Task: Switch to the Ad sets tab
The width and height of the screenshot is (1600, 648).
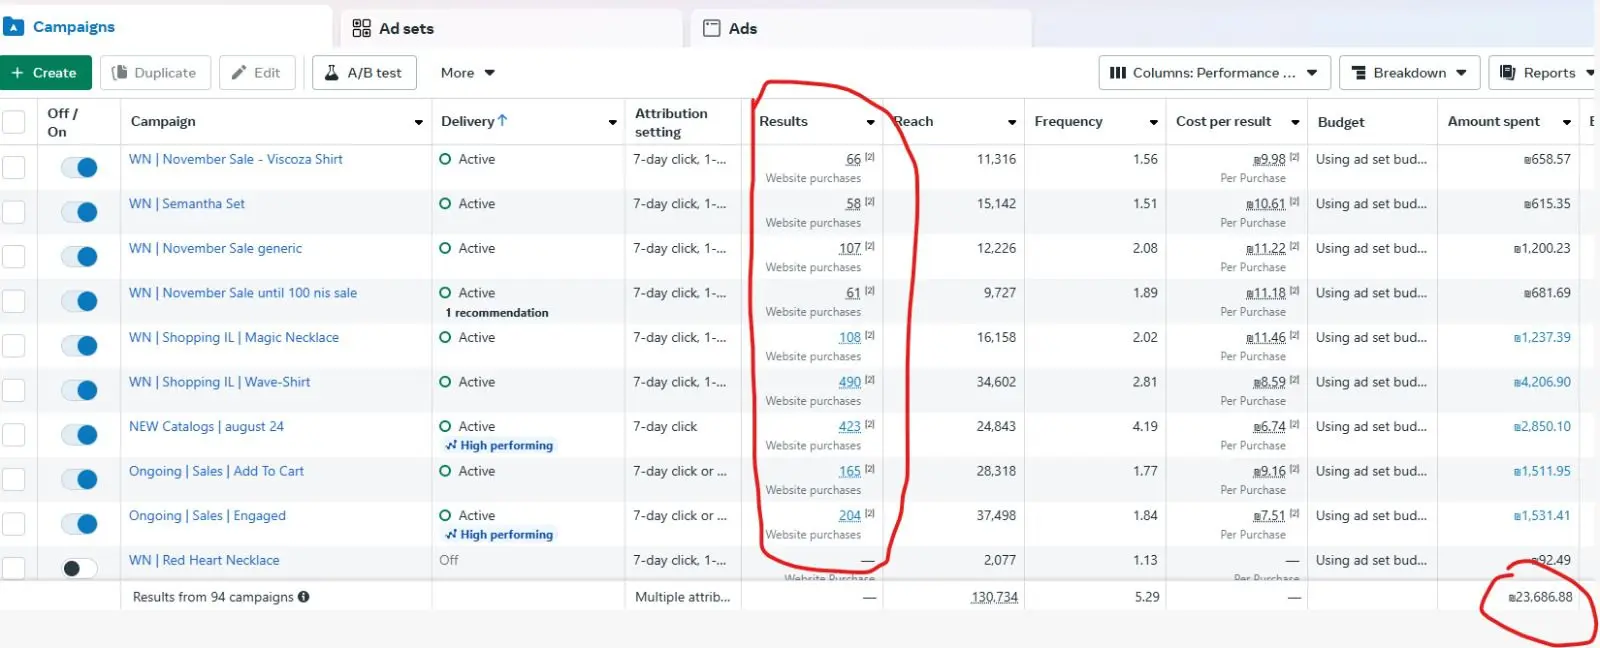Action: (x=406, y=28)
